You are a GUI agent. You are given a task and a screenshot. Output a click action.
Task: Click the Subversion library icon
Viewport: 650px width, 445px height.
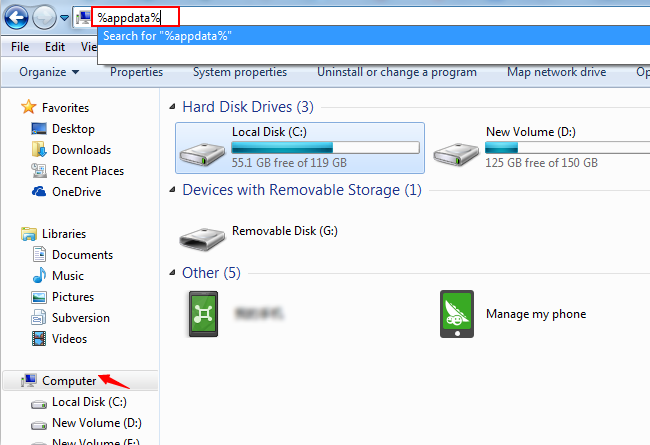click(x=39, y=317)
